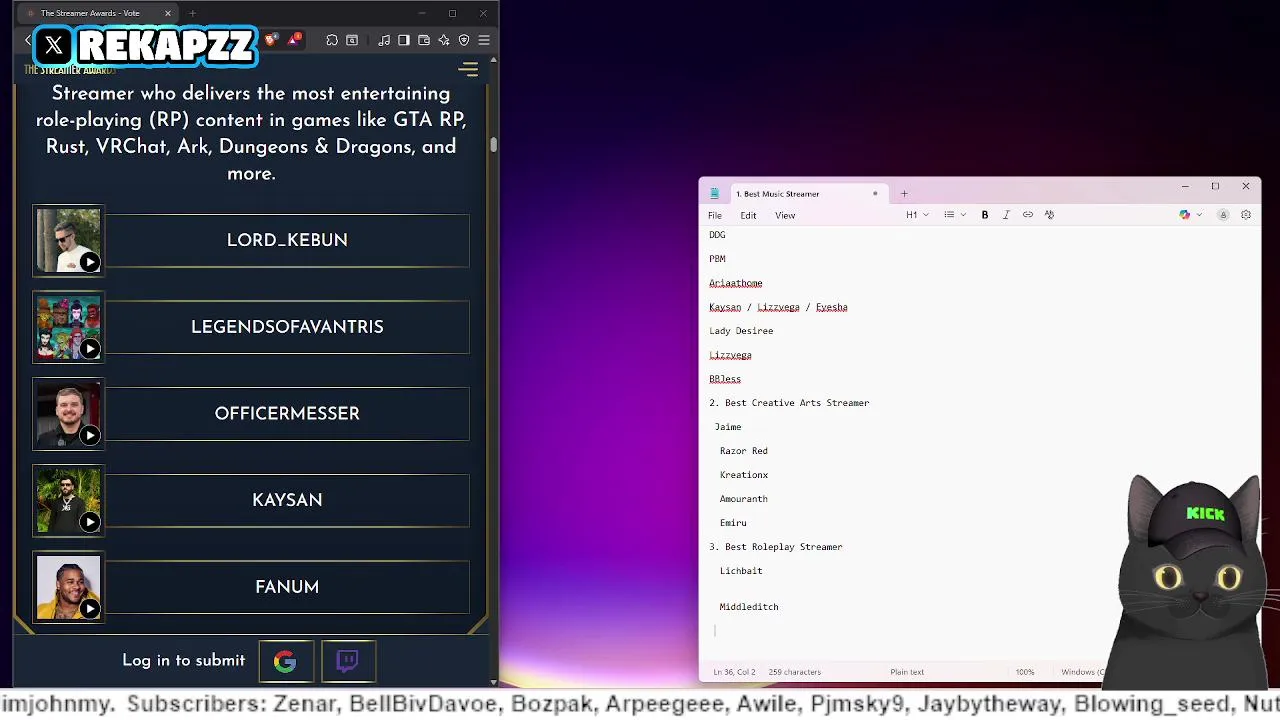Close The Streamer Awards browser tab
1280x720 pixels.
click(x=167, y=13)
